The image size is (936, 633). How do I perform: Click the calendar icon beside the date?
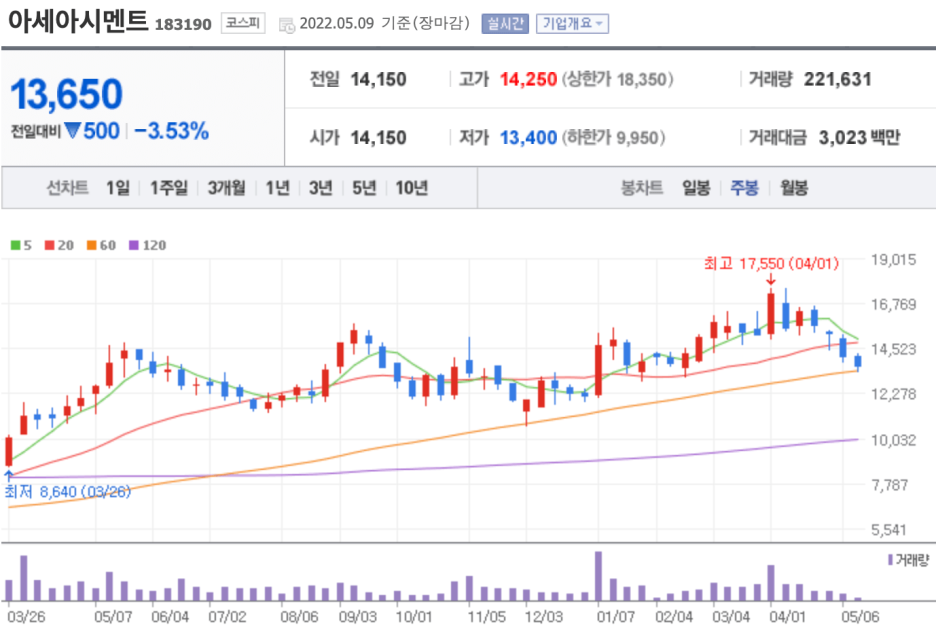pyautogui.click(x=287, y=25)
